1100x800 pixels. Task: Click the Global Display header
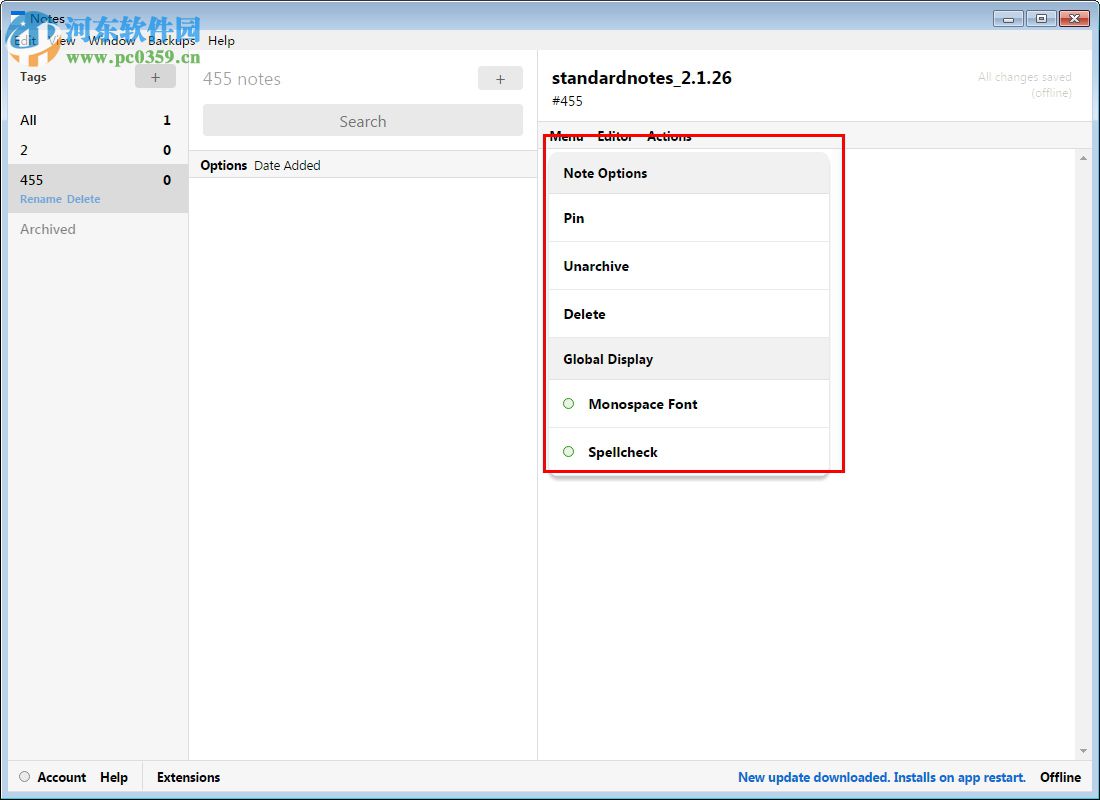[688, 359]
